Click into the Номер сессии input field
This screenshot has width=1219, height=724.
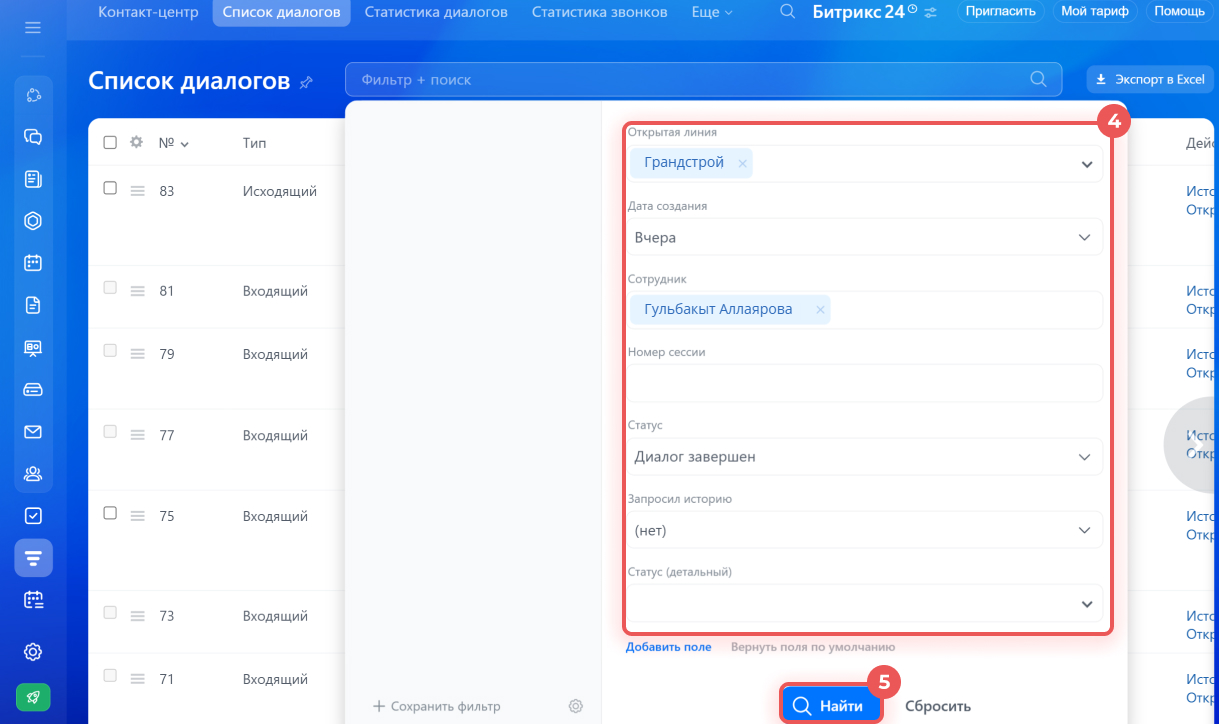tap(865, 383)
